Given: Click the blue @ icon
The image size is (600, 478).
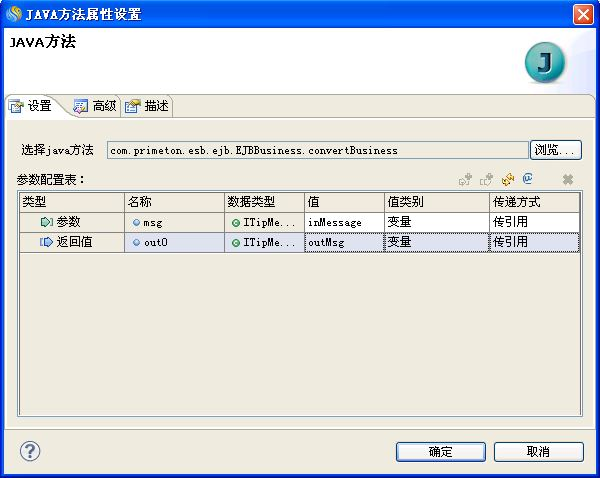Looking at the screenshot, I should pyautogui.click(x=528, y=178).
